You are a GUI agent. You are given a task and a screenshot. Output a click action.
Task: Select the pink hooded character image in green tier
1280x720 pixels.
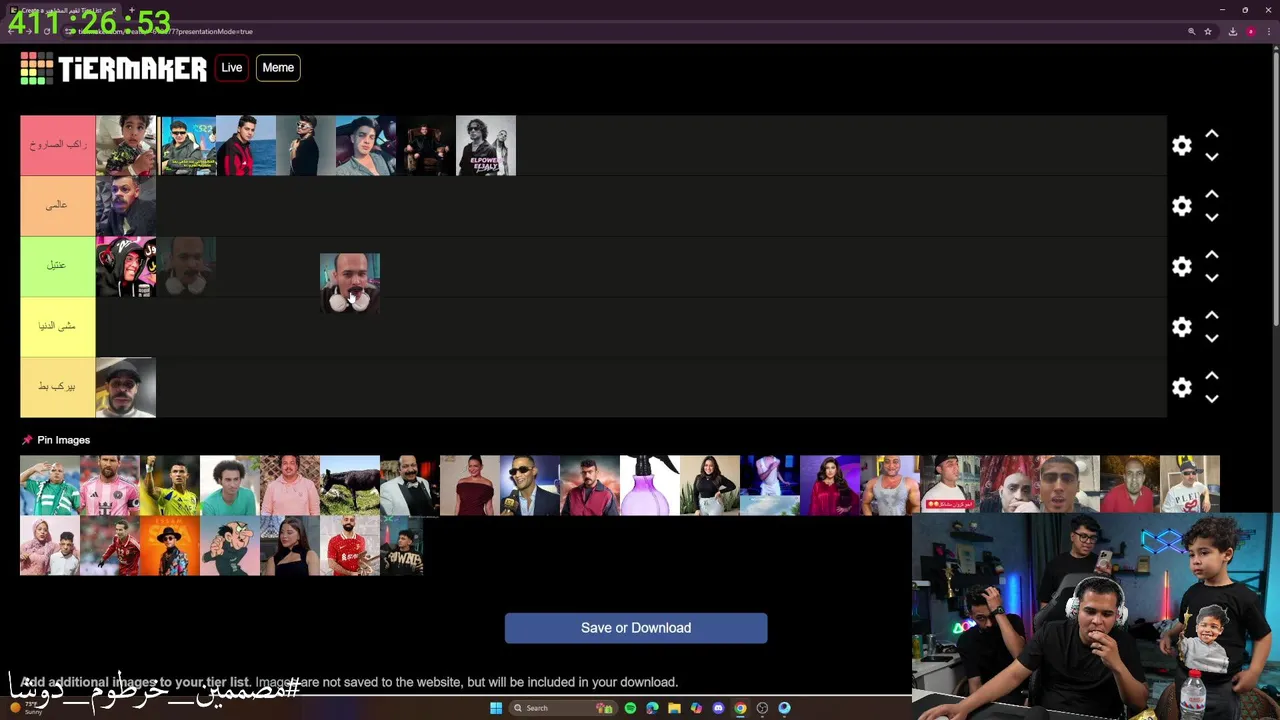point(126,267)
